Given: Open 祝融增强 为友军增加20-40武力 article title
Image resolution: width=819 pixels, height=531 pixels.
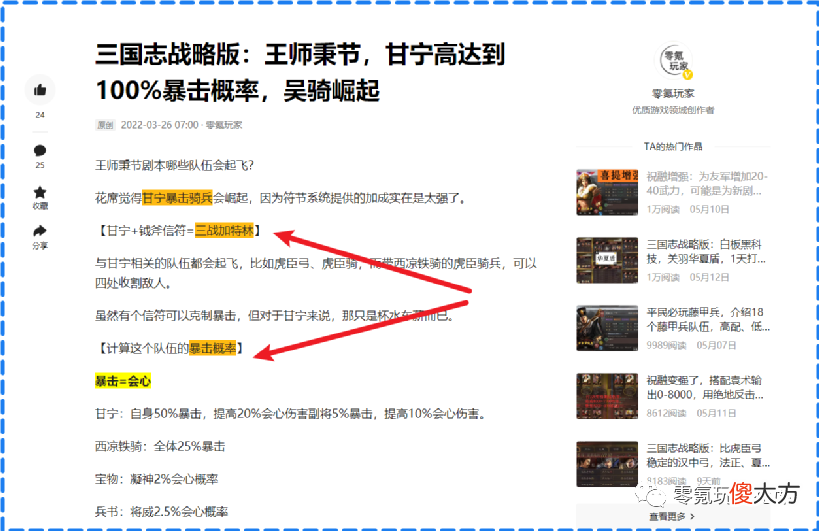Looking at the screenshot, I should point(707,183).
